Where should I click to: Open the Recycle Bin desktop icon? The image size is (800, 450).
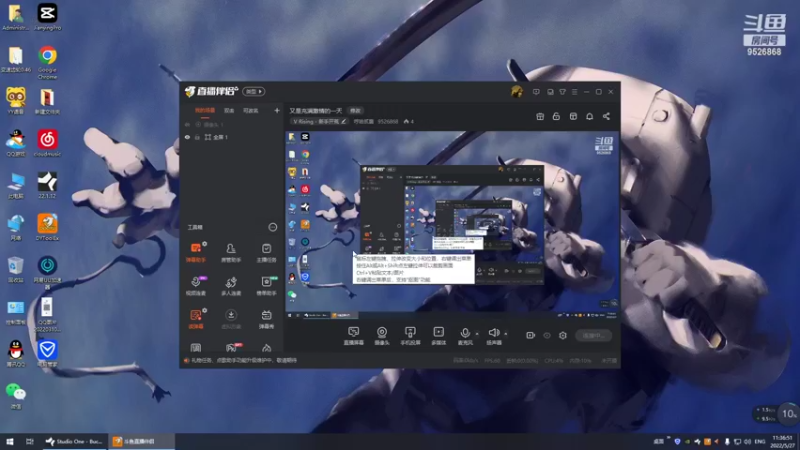tap(15, 269)
